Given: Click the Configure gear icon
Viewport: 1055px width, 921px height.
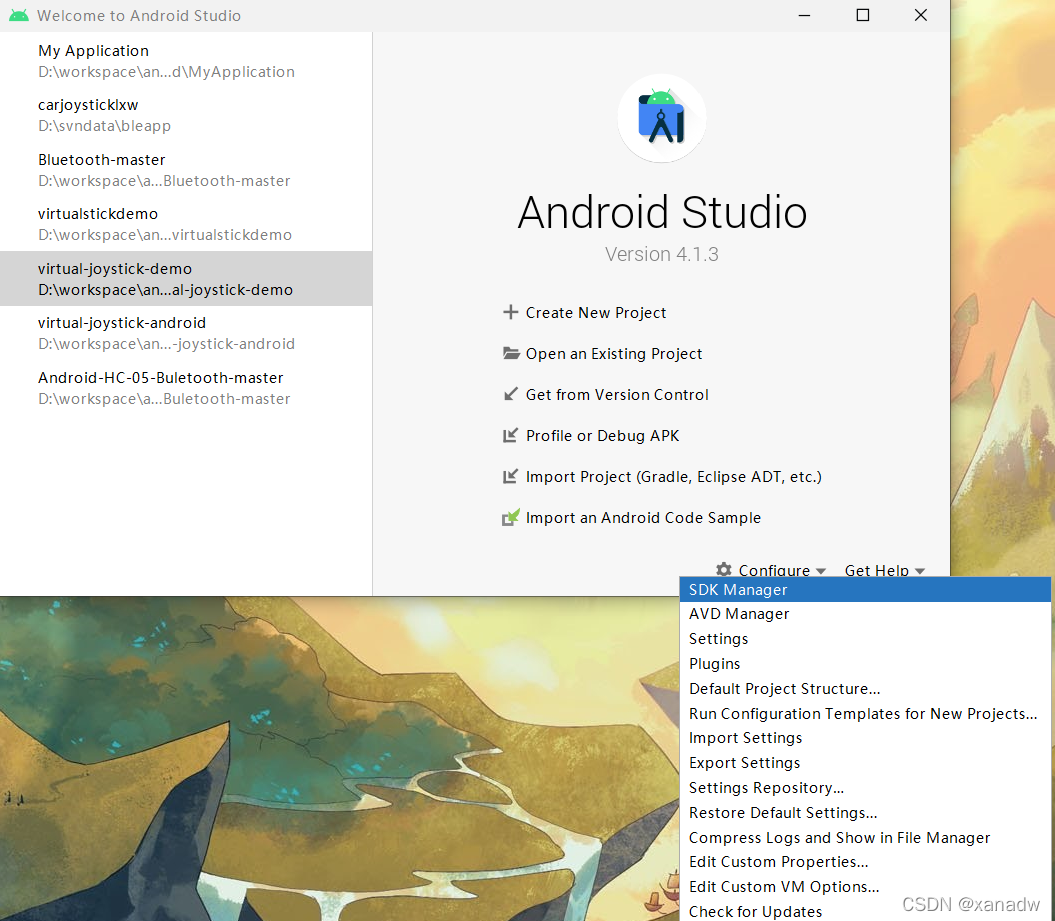Looking at the screenshot, I should click(x=724, y=569).
